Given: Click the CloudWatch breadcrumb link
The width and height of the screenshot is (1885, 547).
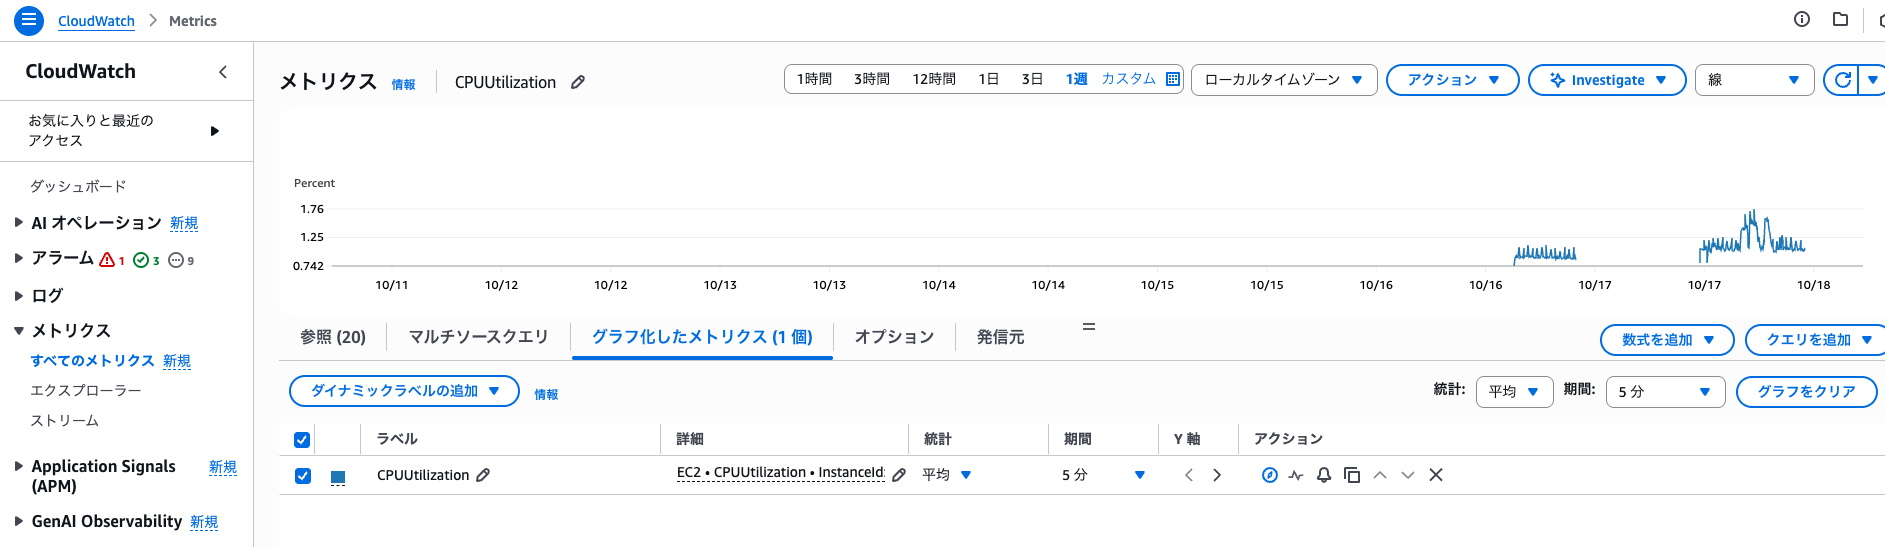Looking at the screenshot, I should pyautogui.click(x=96, y=21).
